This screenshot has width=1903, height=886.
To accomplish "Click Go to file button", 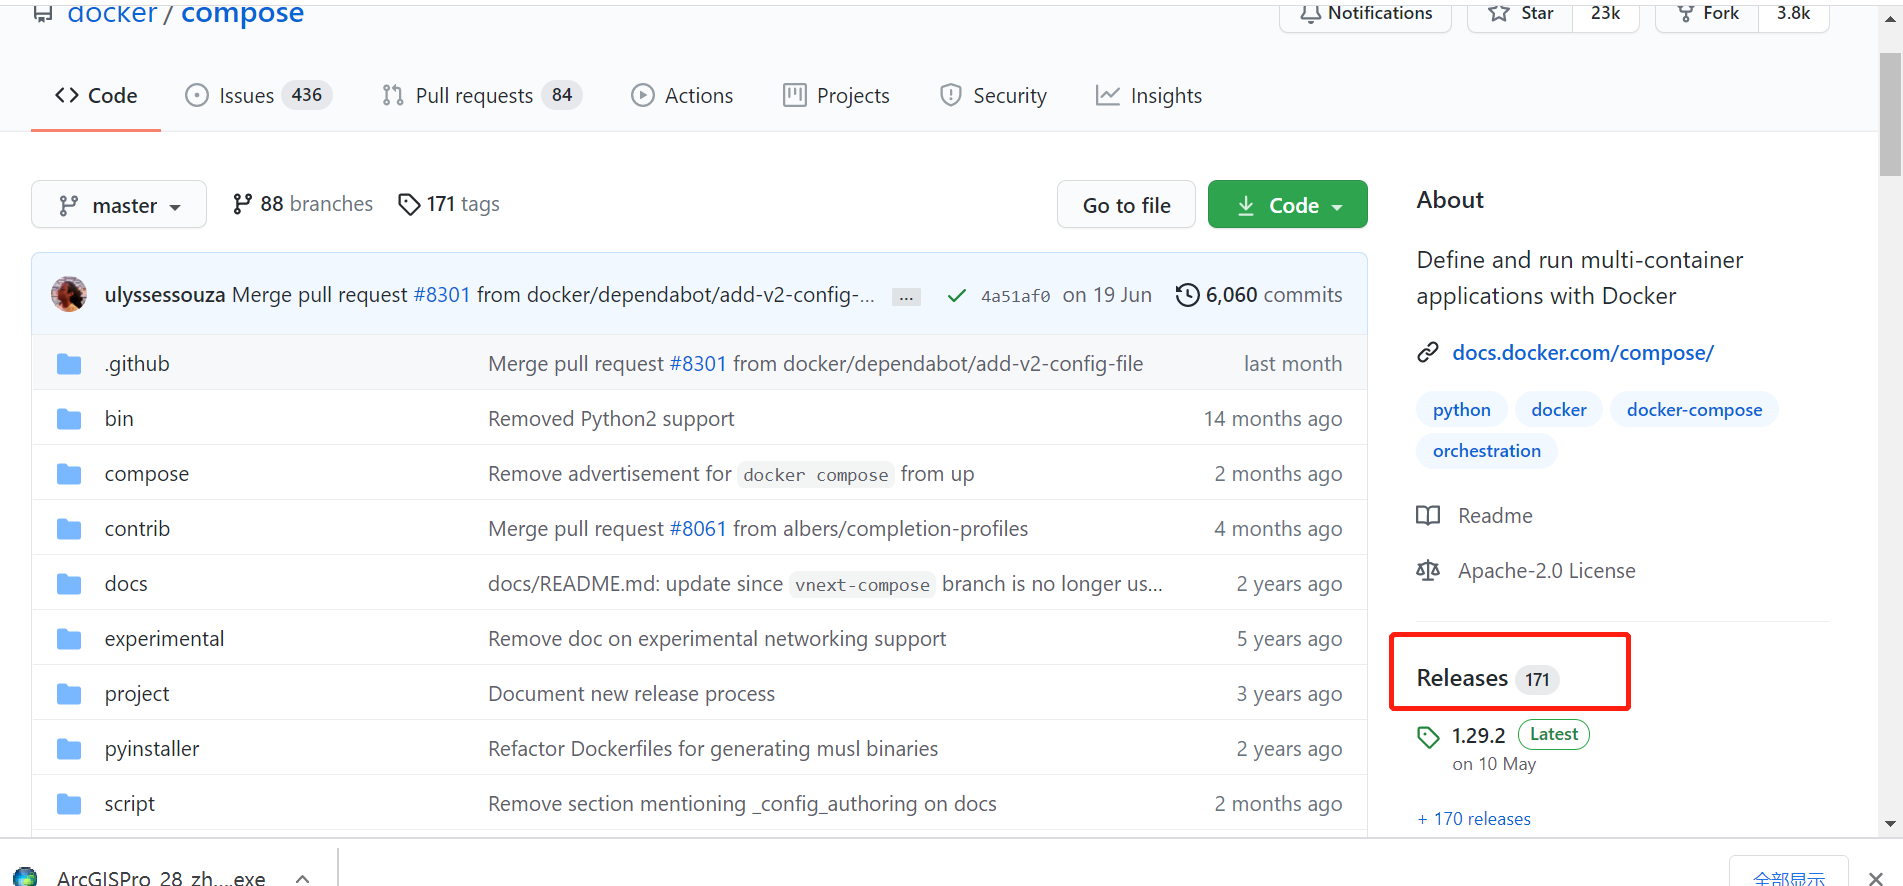I will coord(1126,205).
